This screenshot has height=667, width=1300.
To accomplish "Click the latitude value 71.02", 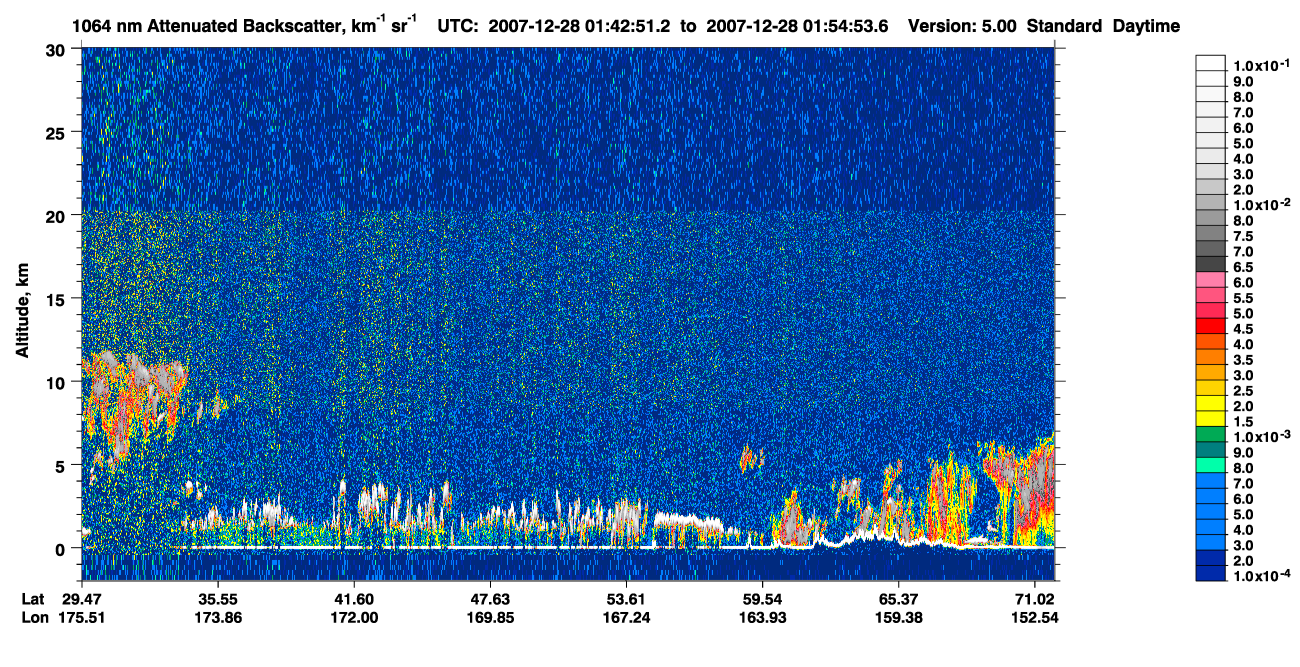I will coord(1034,599).
